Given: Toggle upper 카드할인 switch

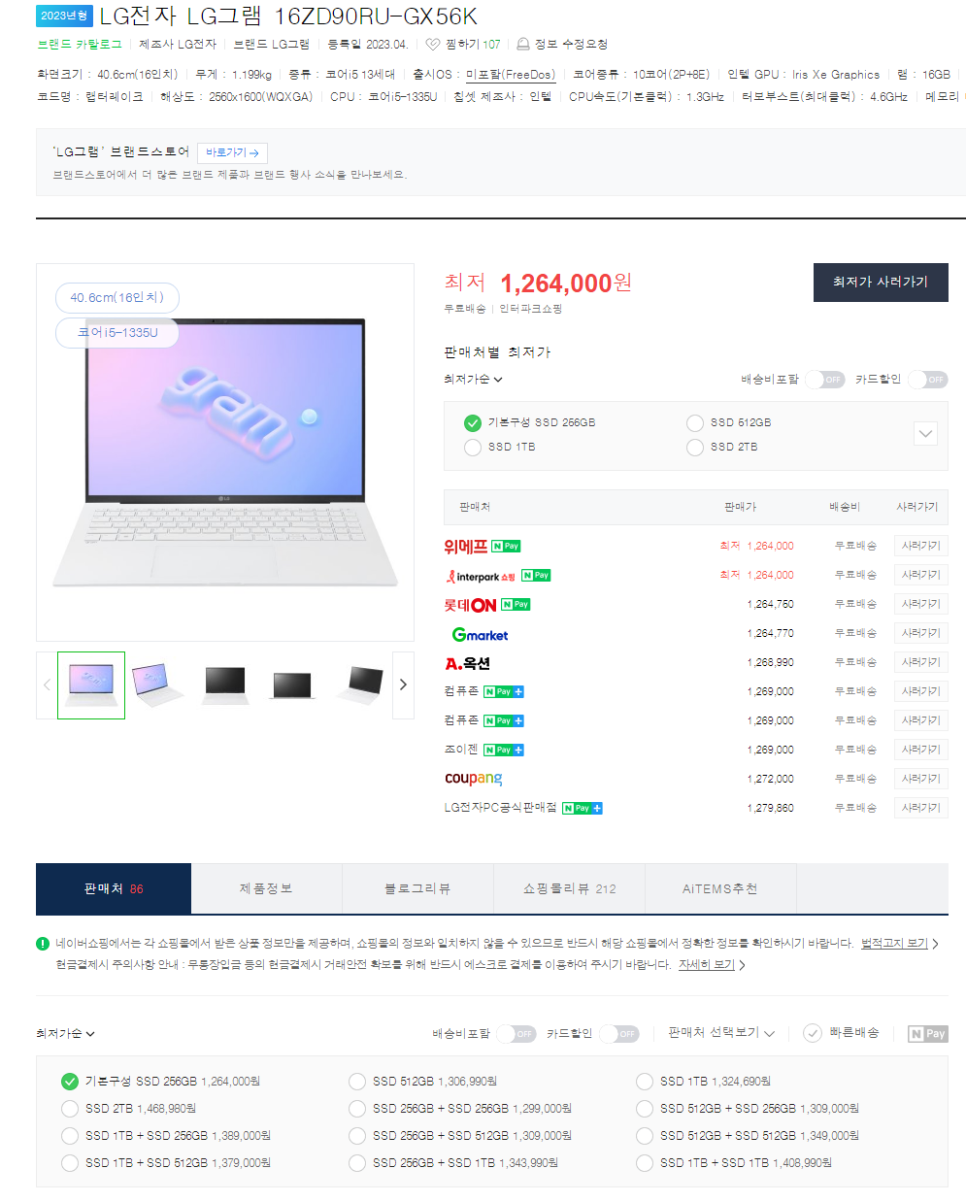Looking at the screenshot, I should pyautogui.click(x=928, y=380).
